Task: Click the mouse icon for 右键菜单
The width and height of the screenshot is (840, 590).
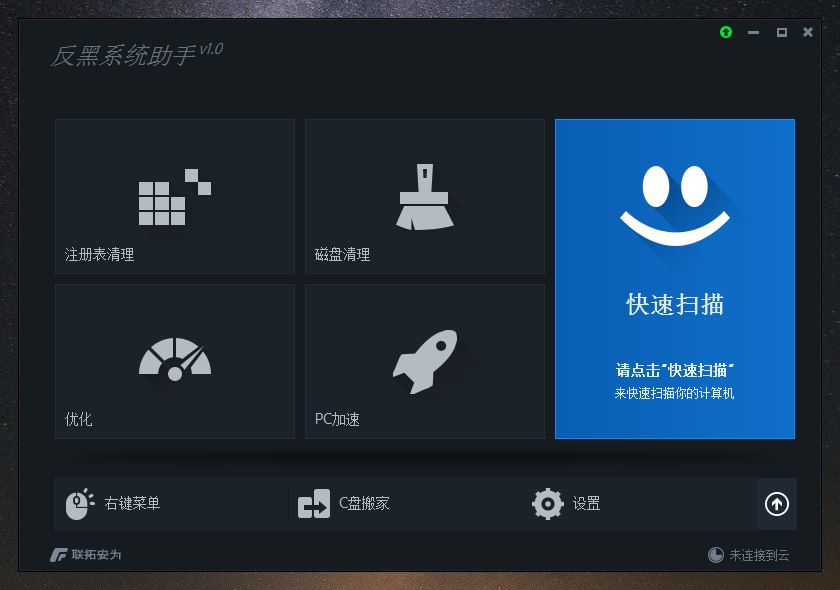Action: pos(79,504)
